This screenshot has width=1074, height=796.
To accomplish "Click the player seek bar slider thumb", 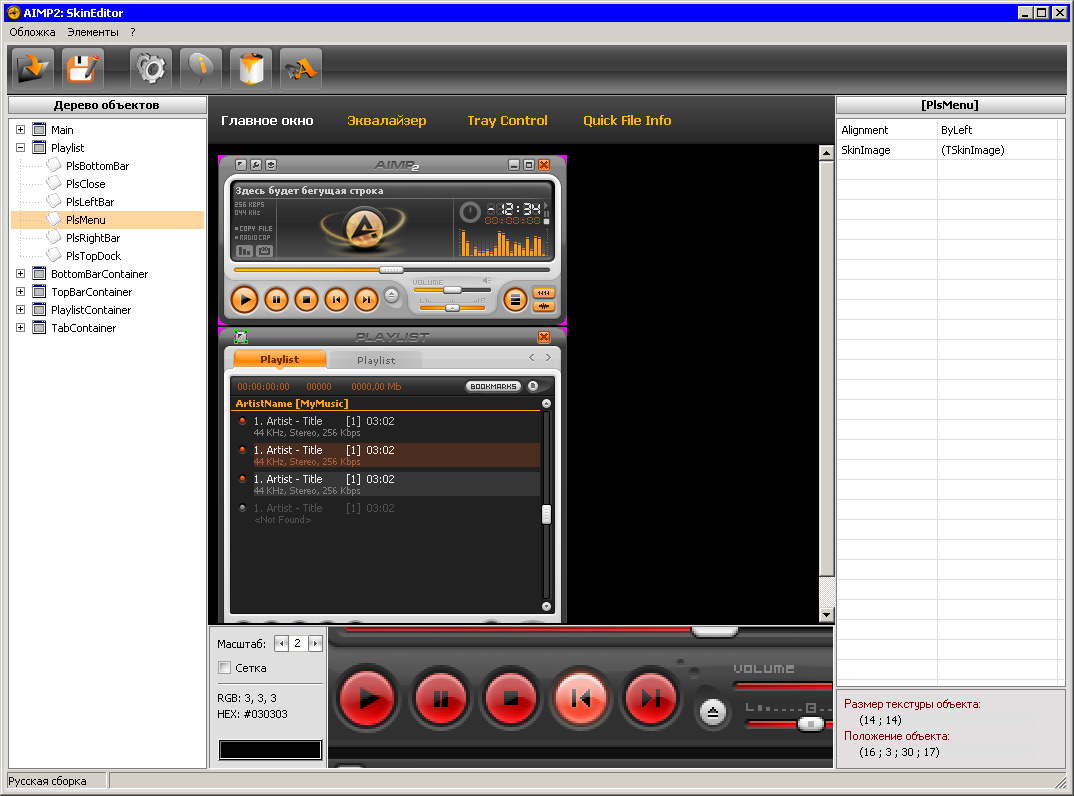I will pos(391,270).
